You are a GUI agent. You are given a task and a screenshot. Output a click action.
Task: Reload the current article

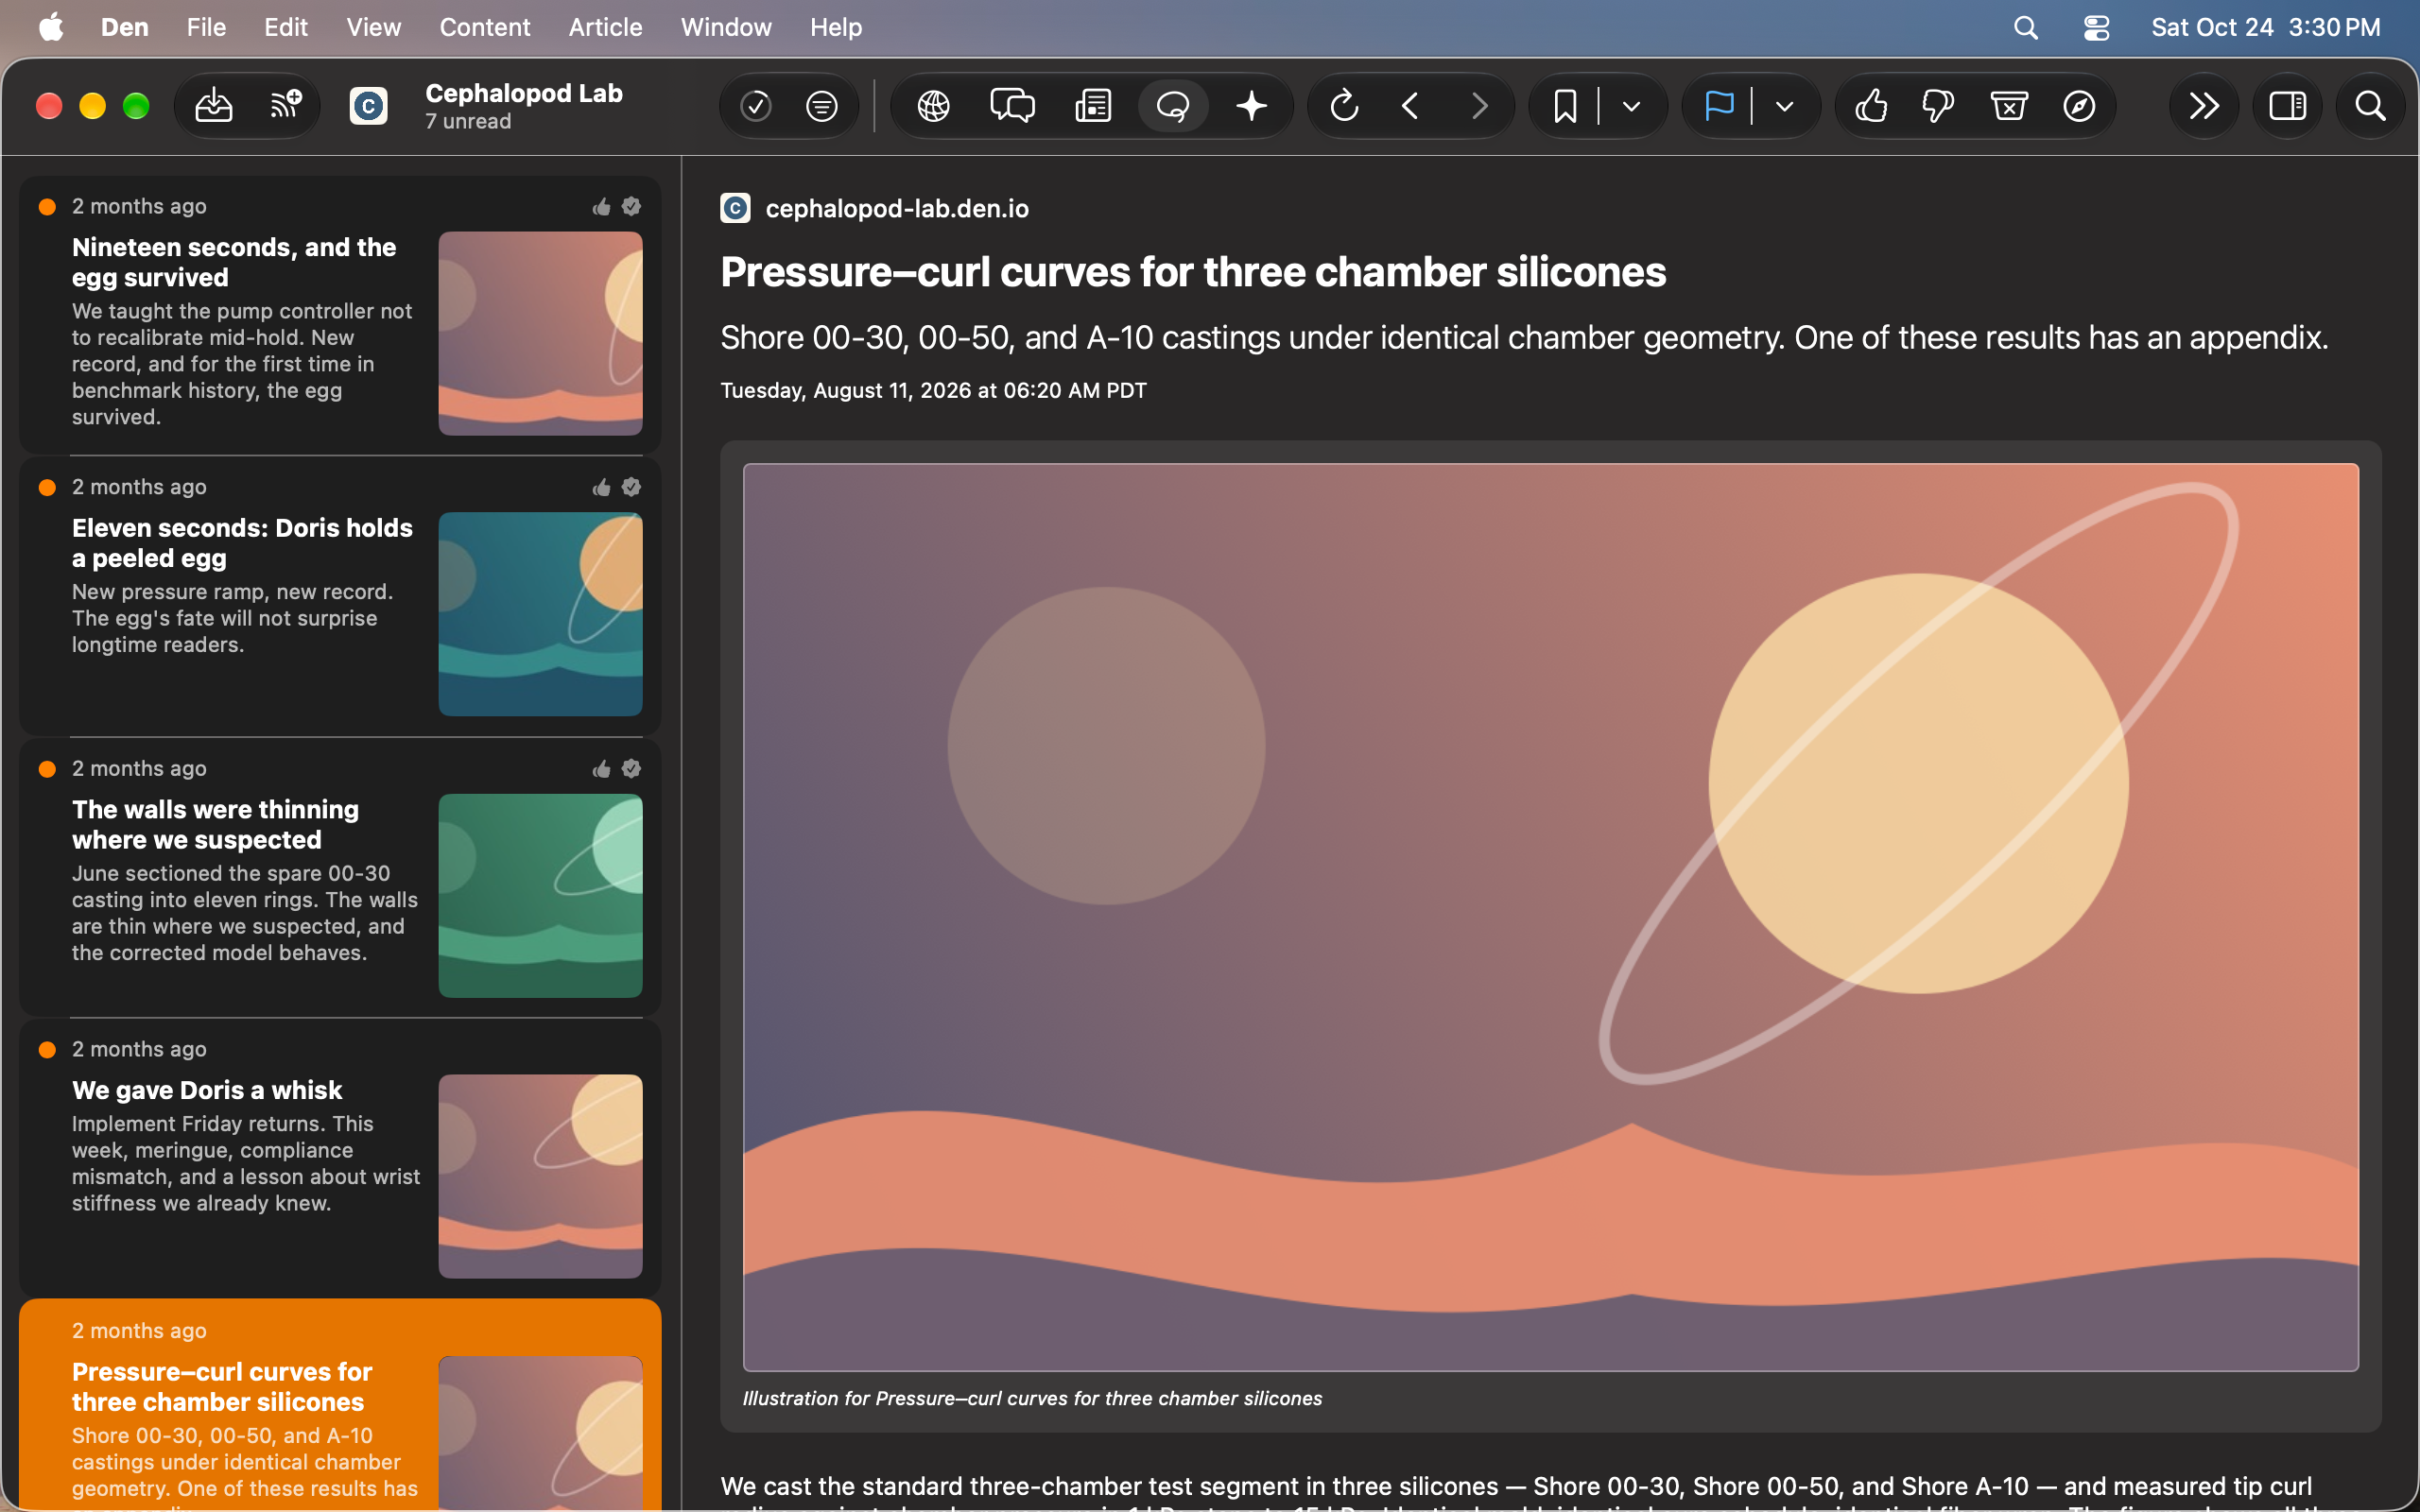pyautogui.click(x=1344, y=106)
